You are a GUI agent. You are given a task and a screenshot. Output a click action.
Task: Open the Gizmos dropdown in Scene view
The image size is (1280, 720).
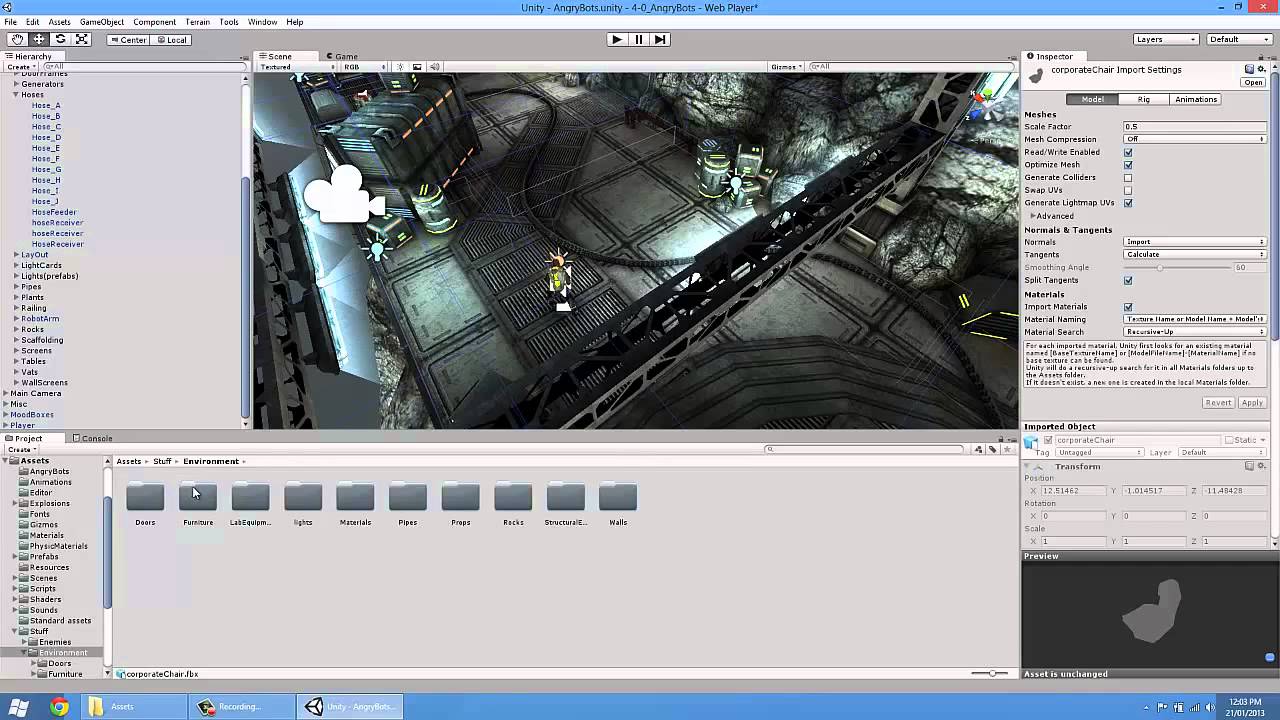click(x=786, y=67)
